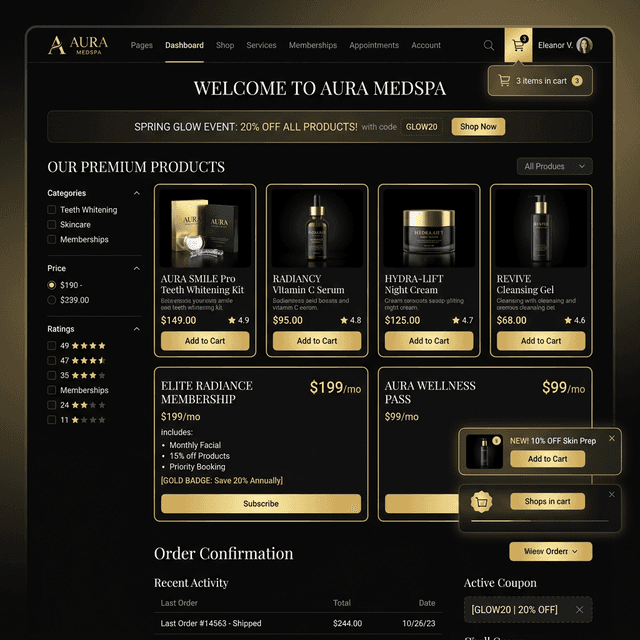This screenshot has height=640, width=640.
Task: Check the Skincare category box
Action: pyautogui.click(x=51, y=224)
